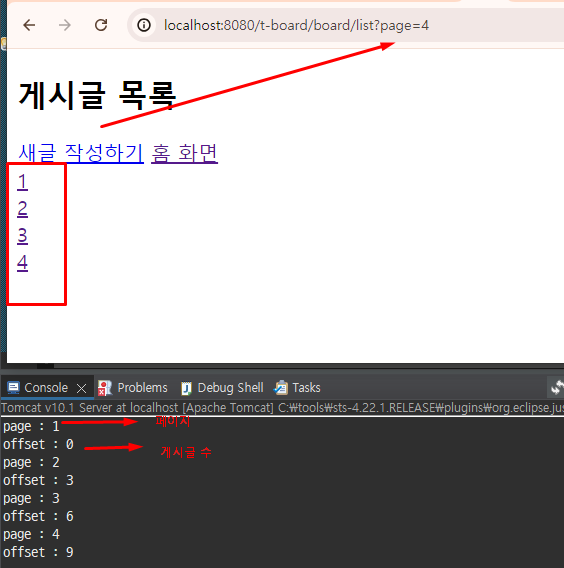Image resolution: width=564 pixels, height=568 pixels.
Task: Click console line 'page : 2'
Action: [31, 462]
